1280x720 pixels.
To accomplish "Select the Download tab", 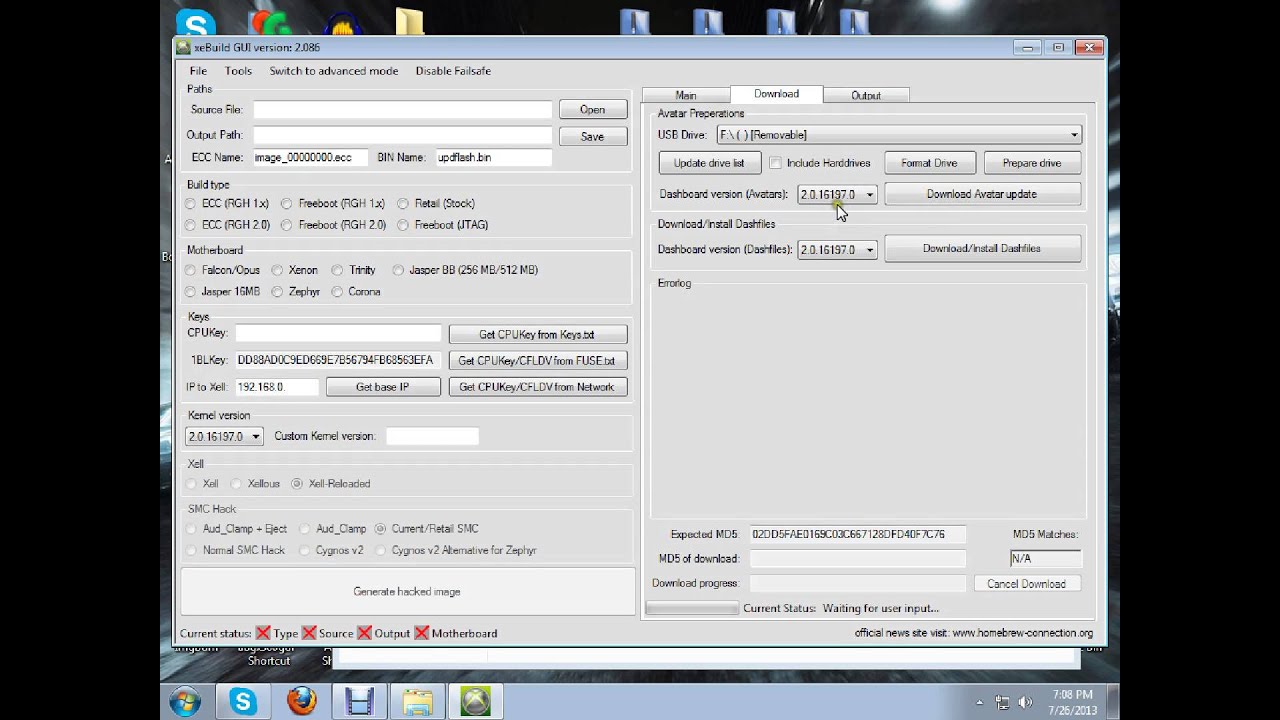I will (x=776, y=94).
